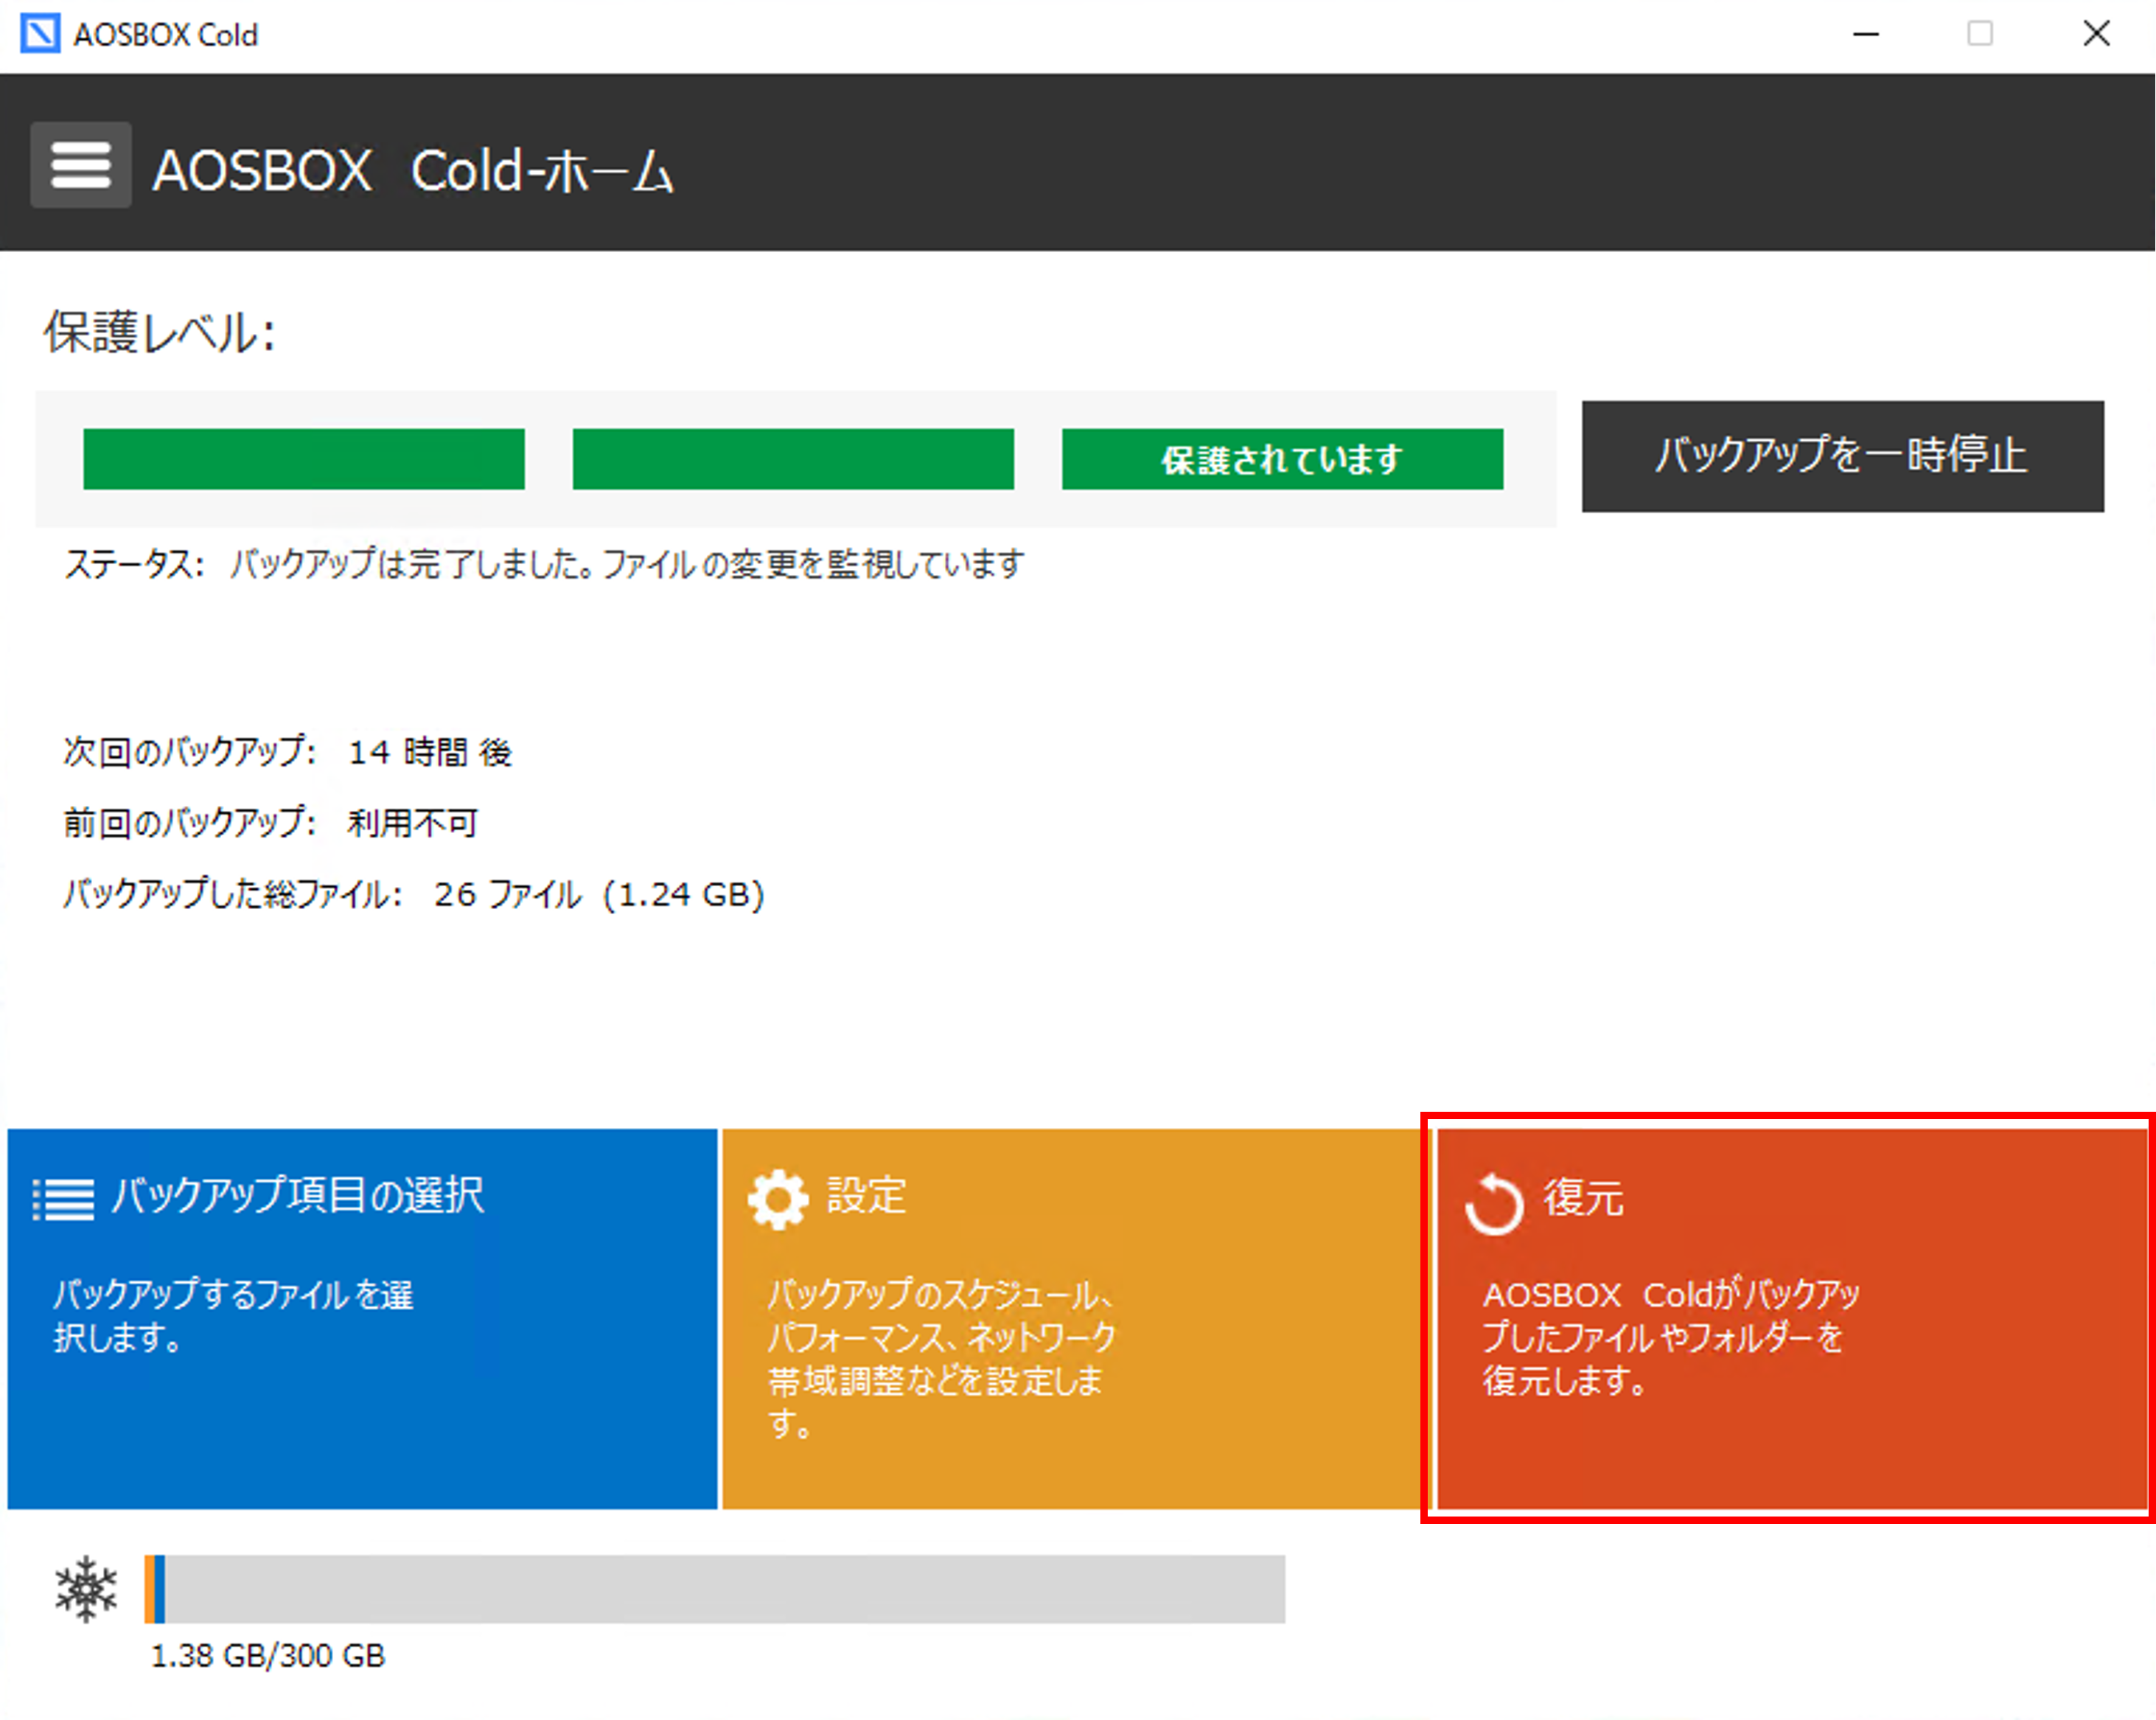
Task: Click the backup item list icon
Action: coord(64,1199)
